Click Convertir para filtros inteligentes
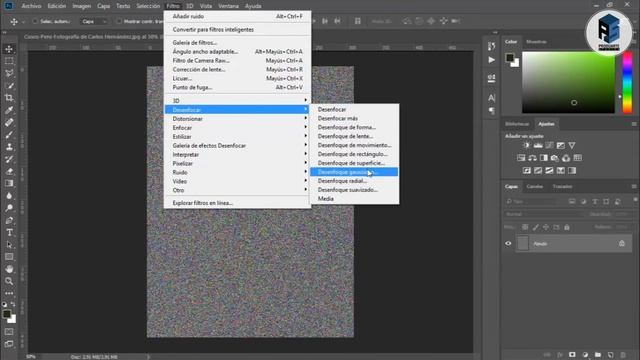Screen dimensions: 640x360 coord(237,30)
